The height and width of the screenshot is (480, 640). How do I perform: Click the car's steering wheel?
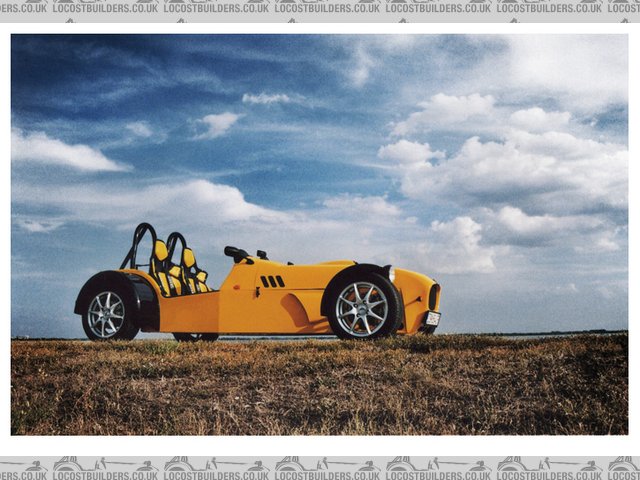(236, 254)
